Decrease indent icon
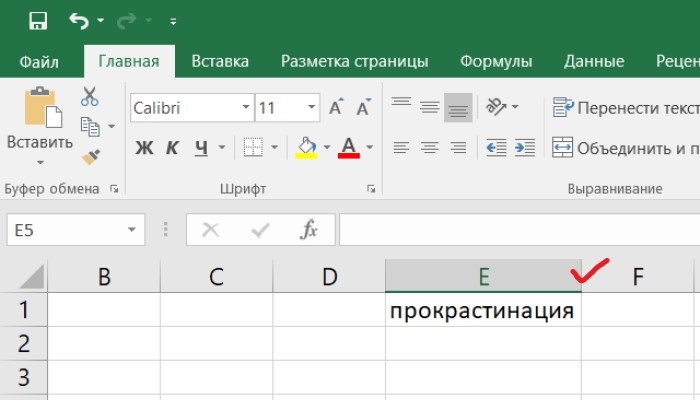 click(496, 147)
